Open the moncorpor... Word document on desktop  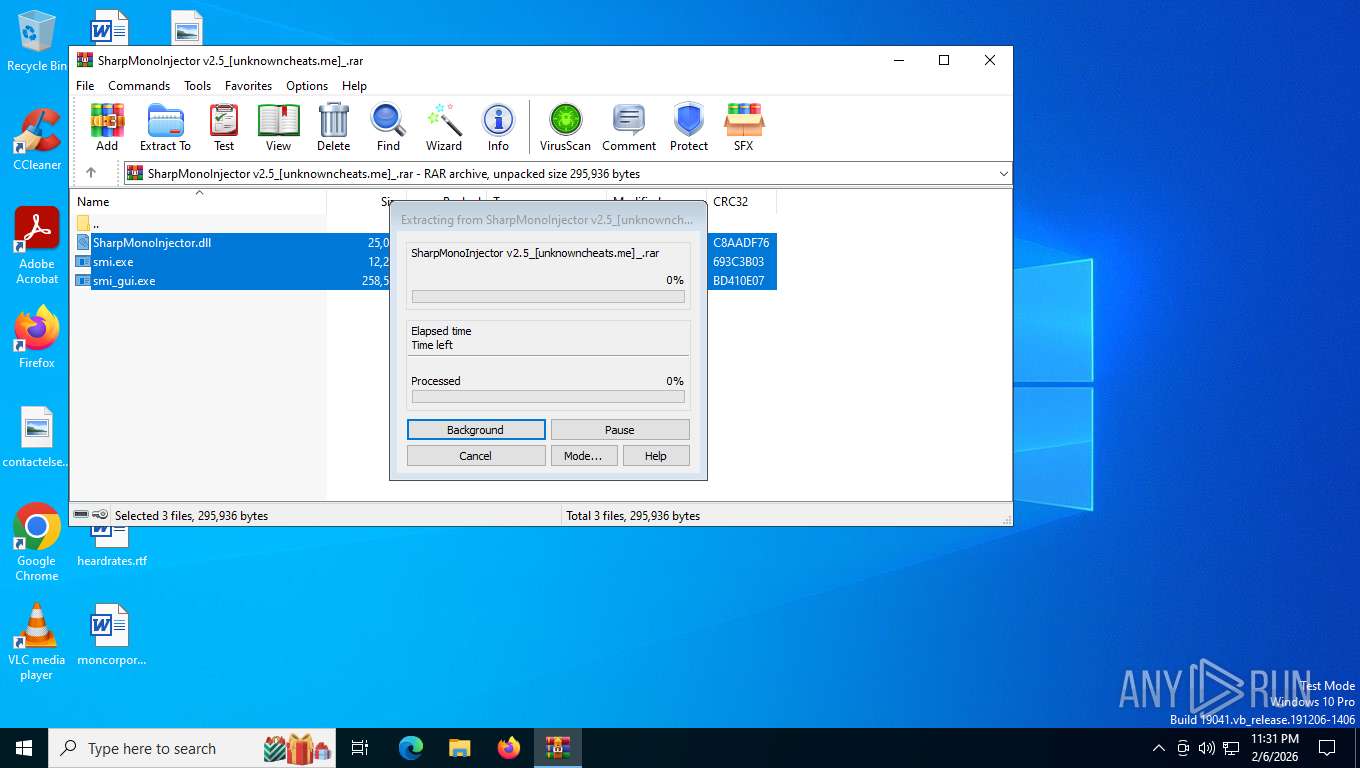click(111, 635)
